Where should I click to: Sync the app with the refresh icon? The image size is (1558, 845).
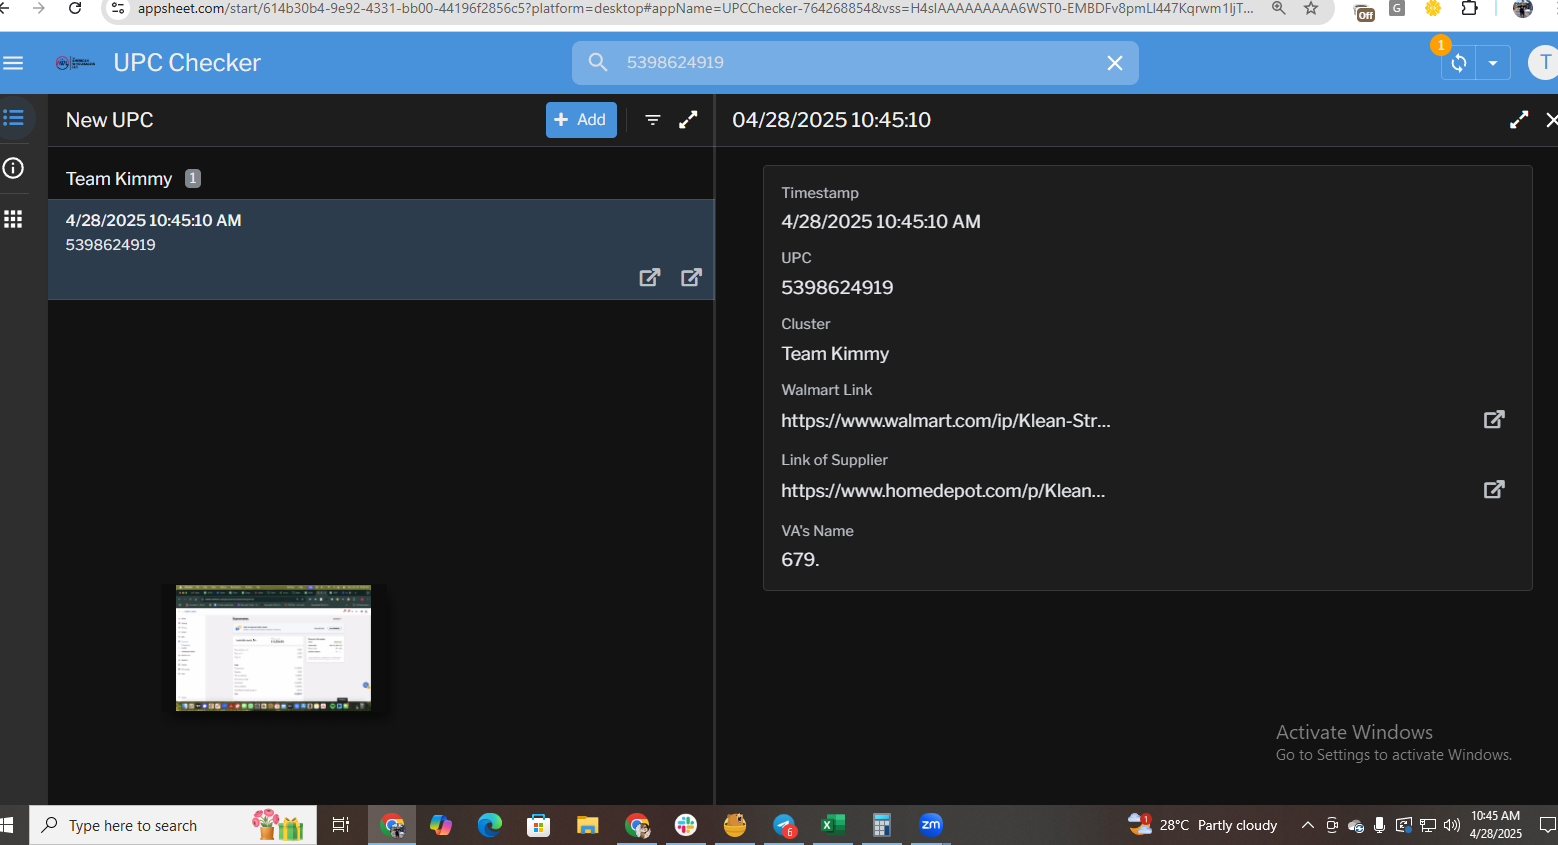(x=1459, y=63)
